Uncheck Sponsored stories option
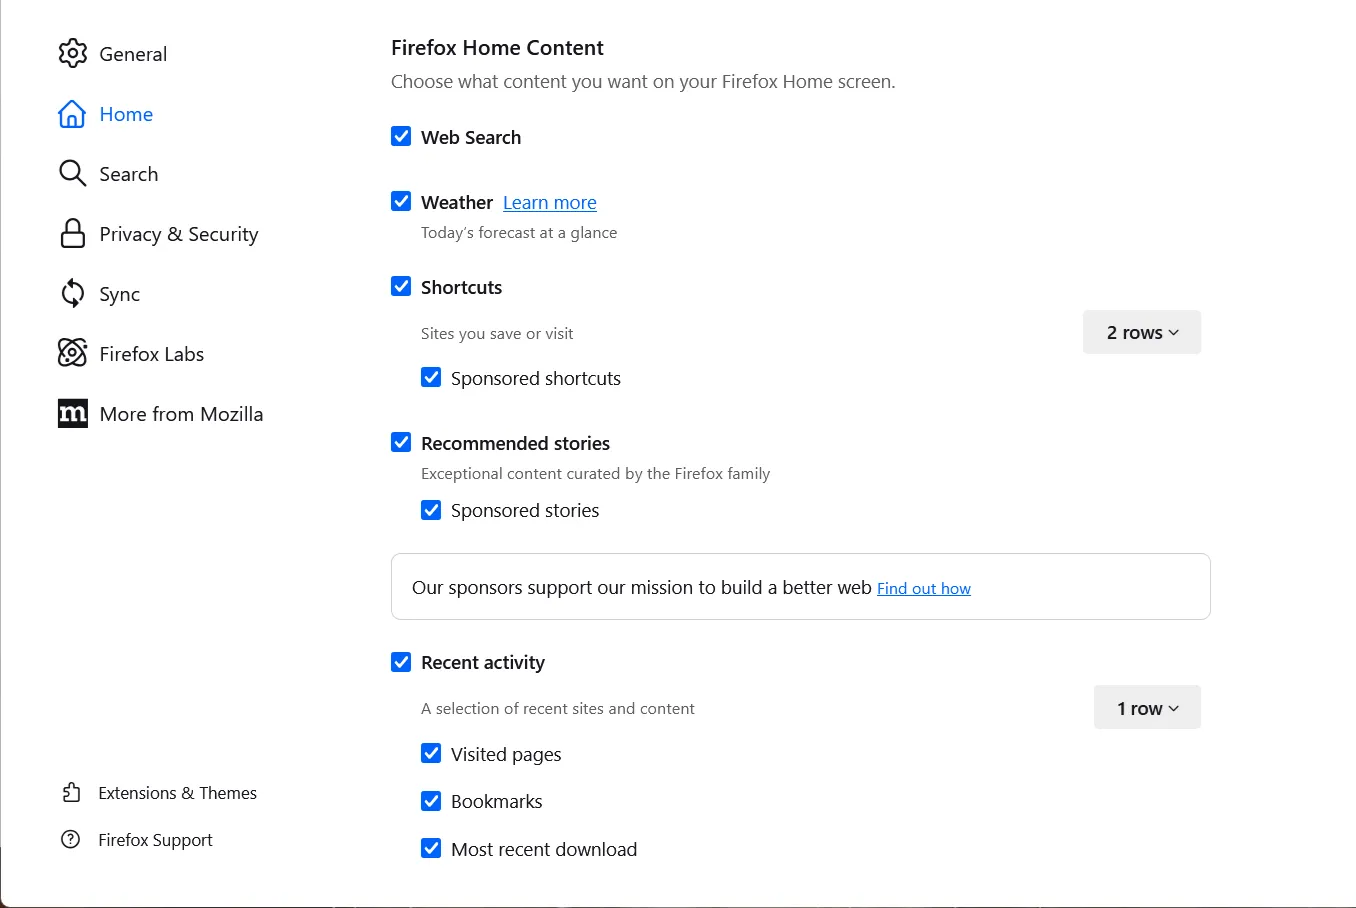The width and height of the screenshot is (1356, 908). point(431,510)
